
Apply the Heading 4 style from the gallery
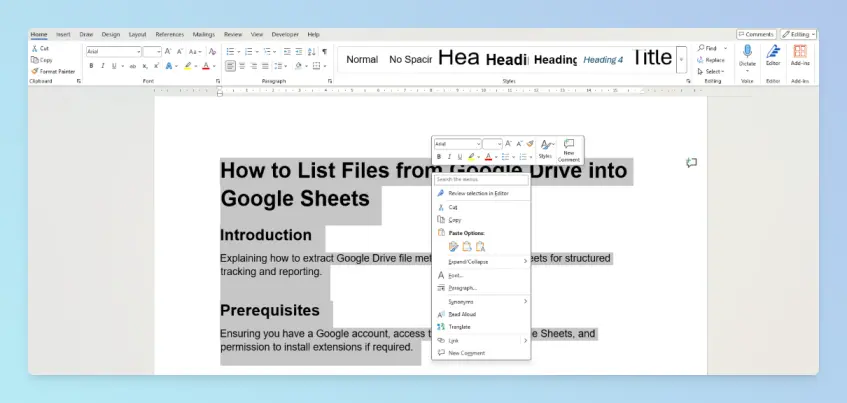(603, 59)
